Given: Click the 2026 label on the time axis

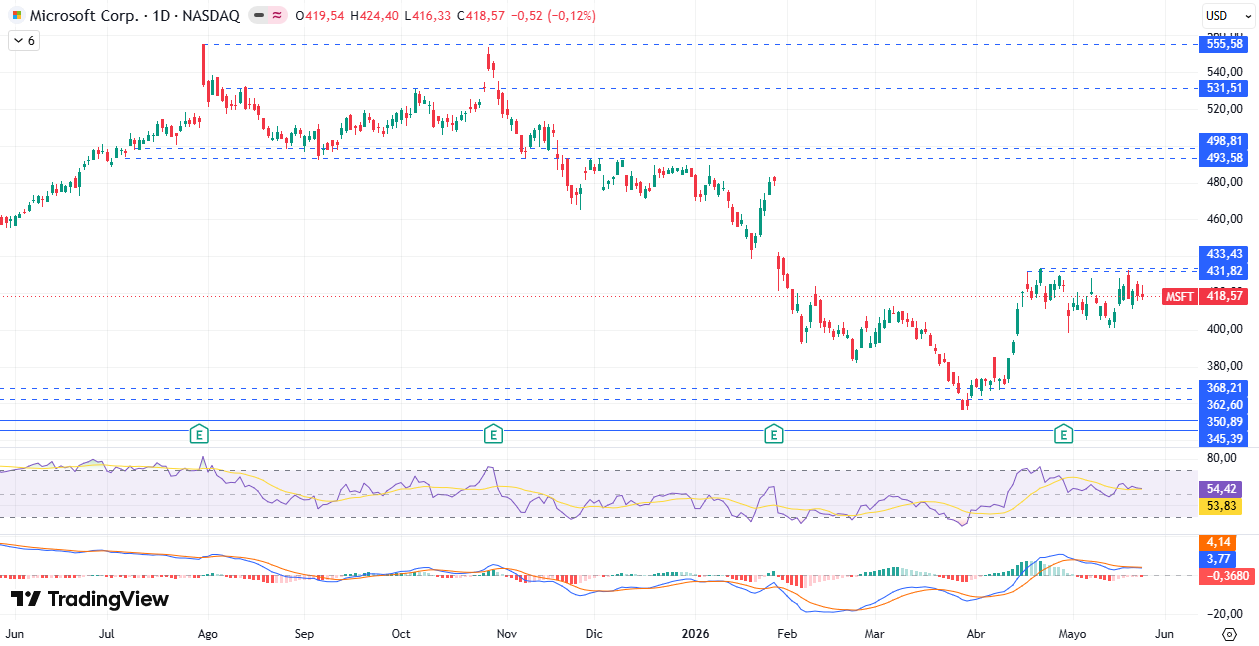Looking at the screenshot, I should 695,634.
